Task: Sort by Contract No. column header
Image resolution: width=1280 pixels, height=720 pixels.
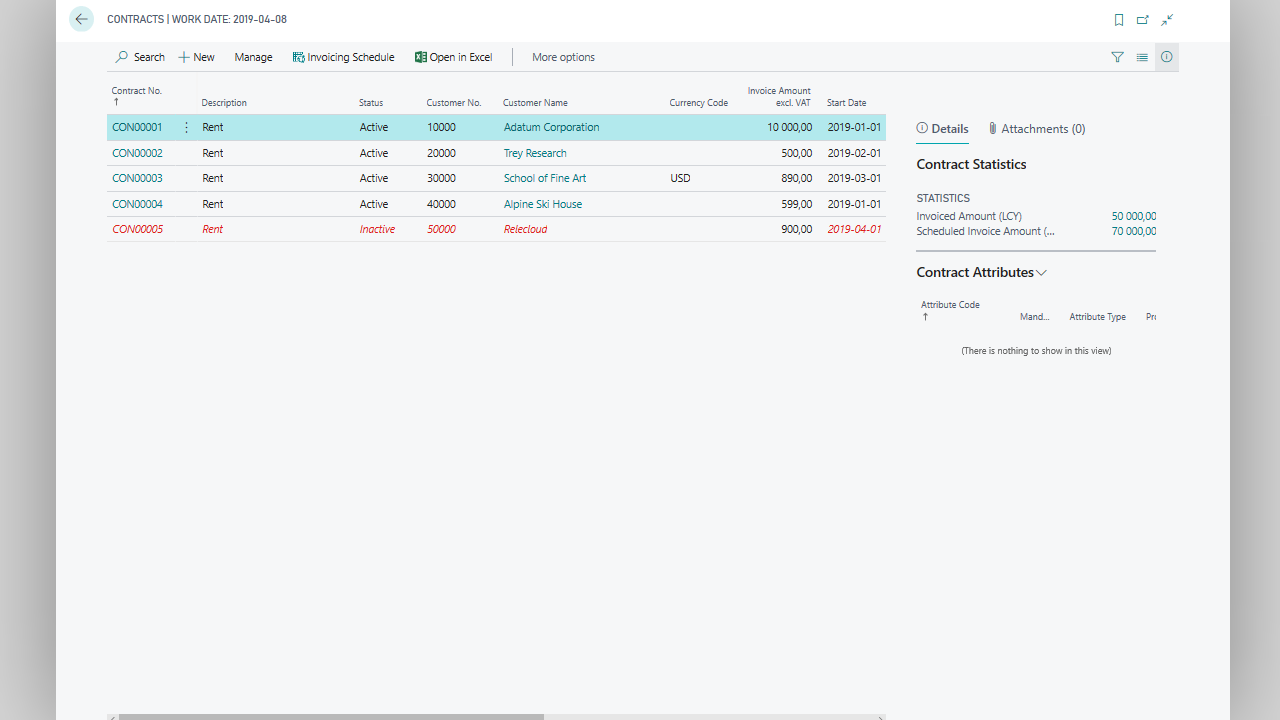Action: [x=137, y=91]
